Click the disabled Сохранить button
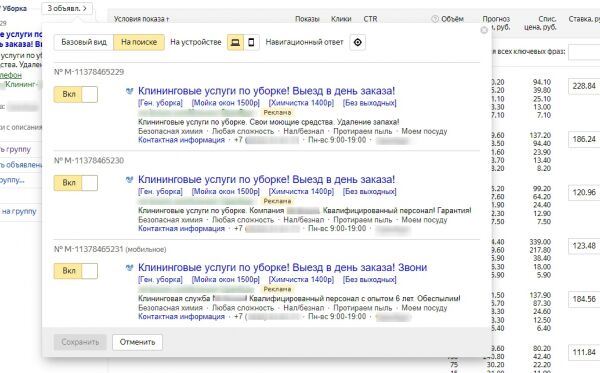This screenshot has height=373, width=600. coord(80,342)
